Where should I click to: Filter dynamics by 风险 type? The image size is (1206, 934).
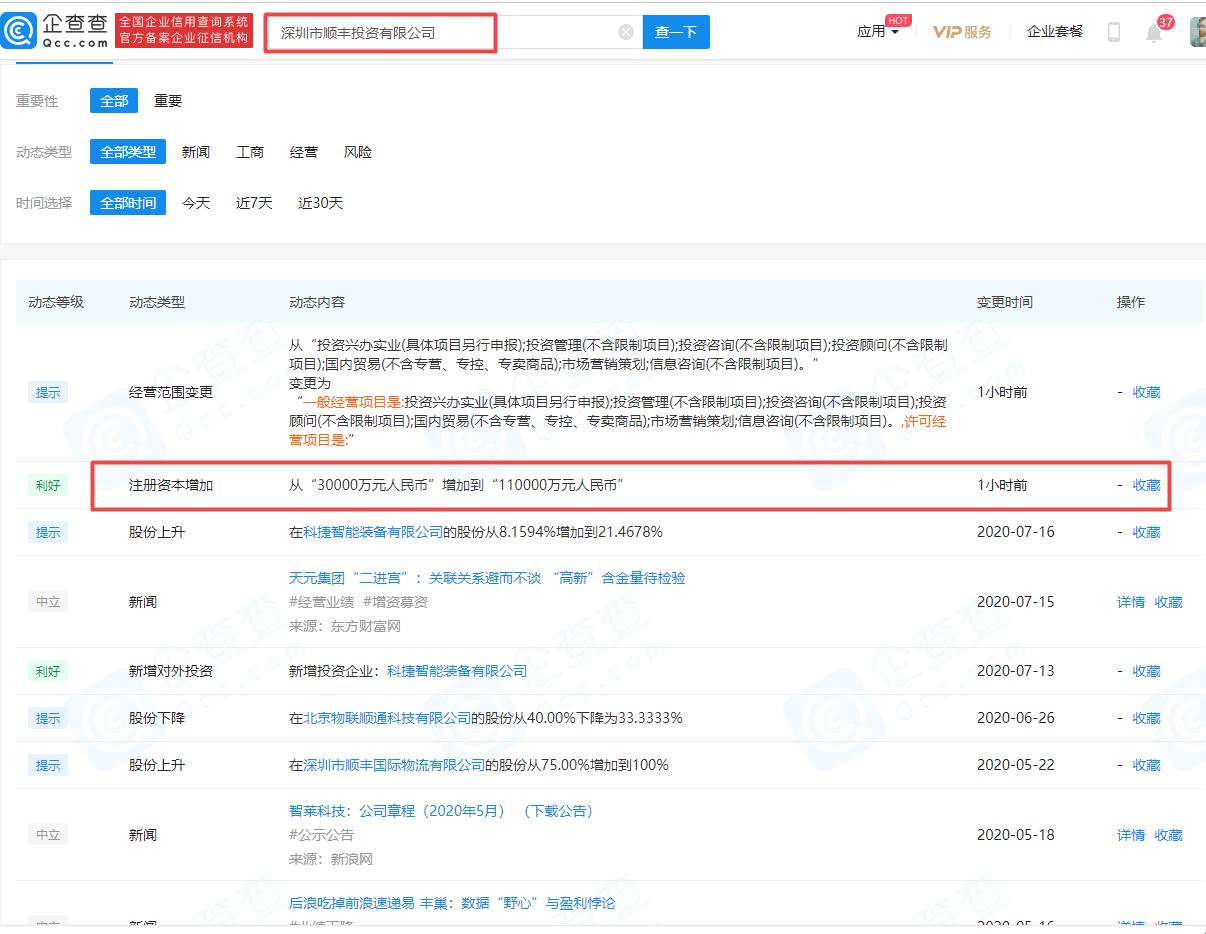point(358,152)
